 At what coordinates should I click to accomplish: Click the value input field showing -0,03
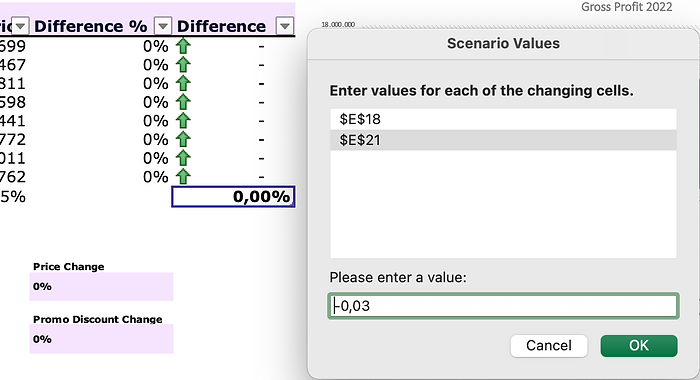point(503,306)
